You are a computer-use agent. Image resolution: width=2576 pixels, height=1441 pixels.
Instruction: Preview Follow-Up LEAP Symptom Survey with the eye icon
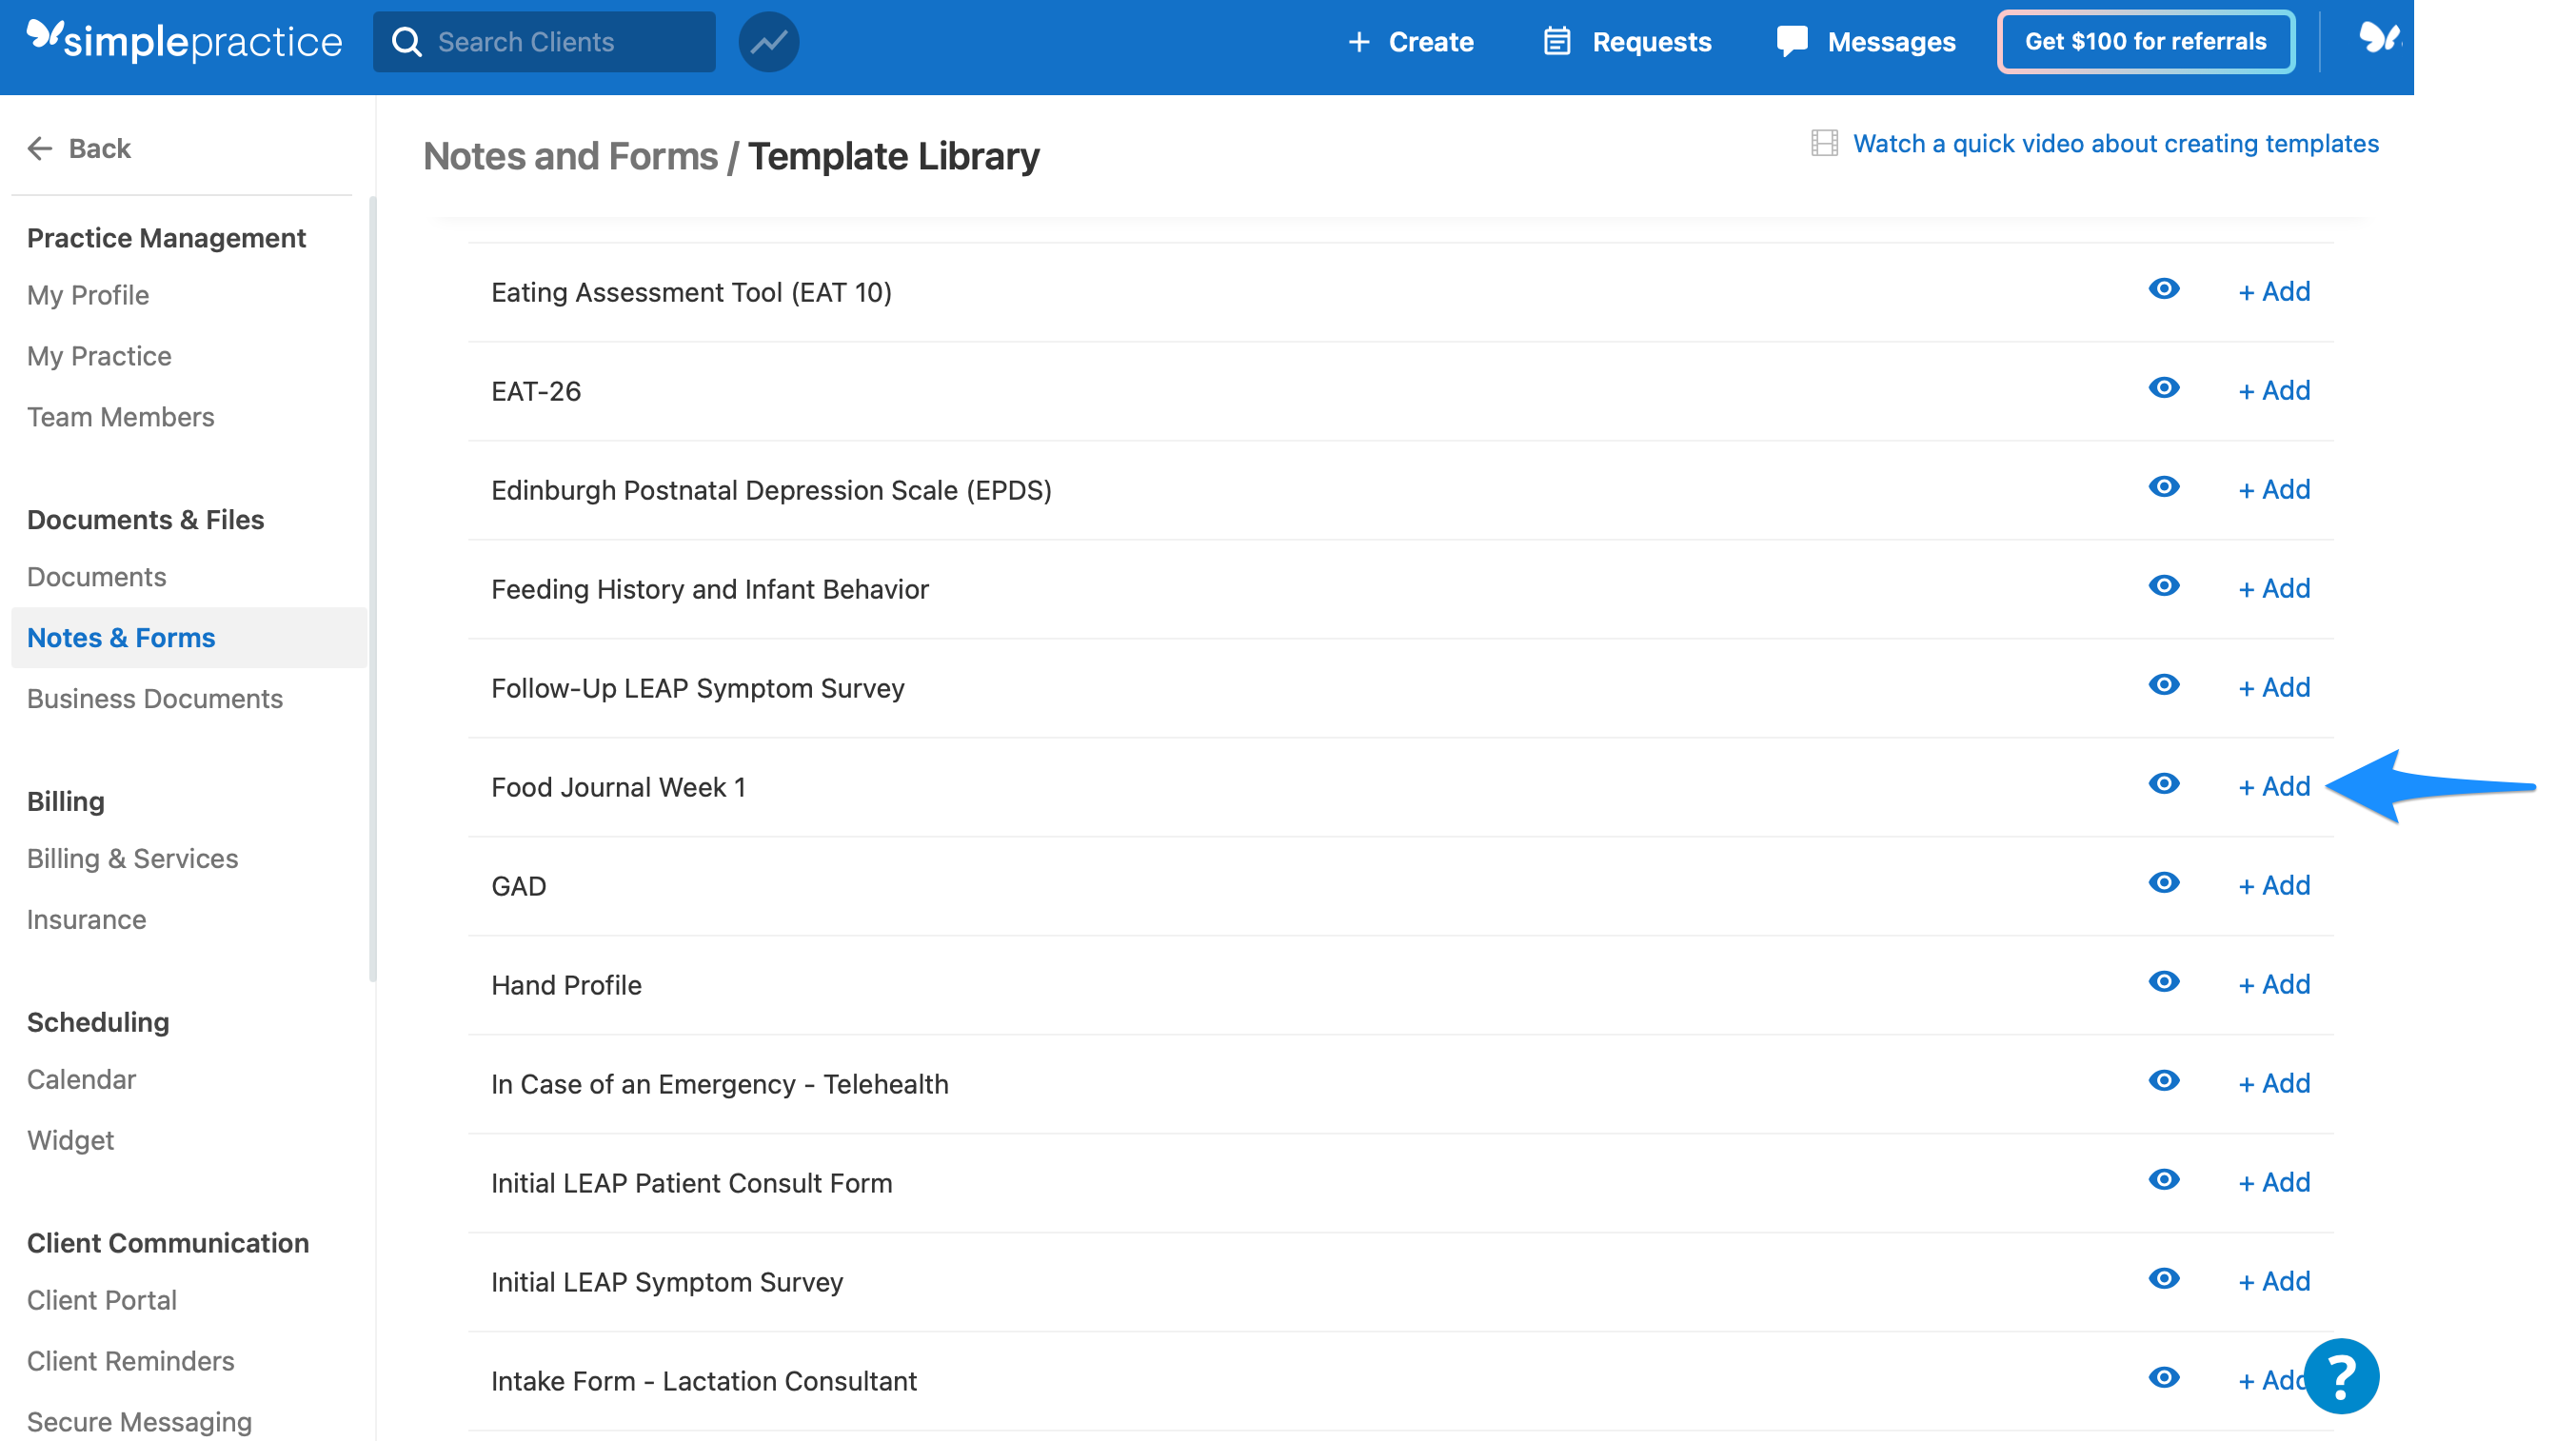click(x=2164, y=685)
